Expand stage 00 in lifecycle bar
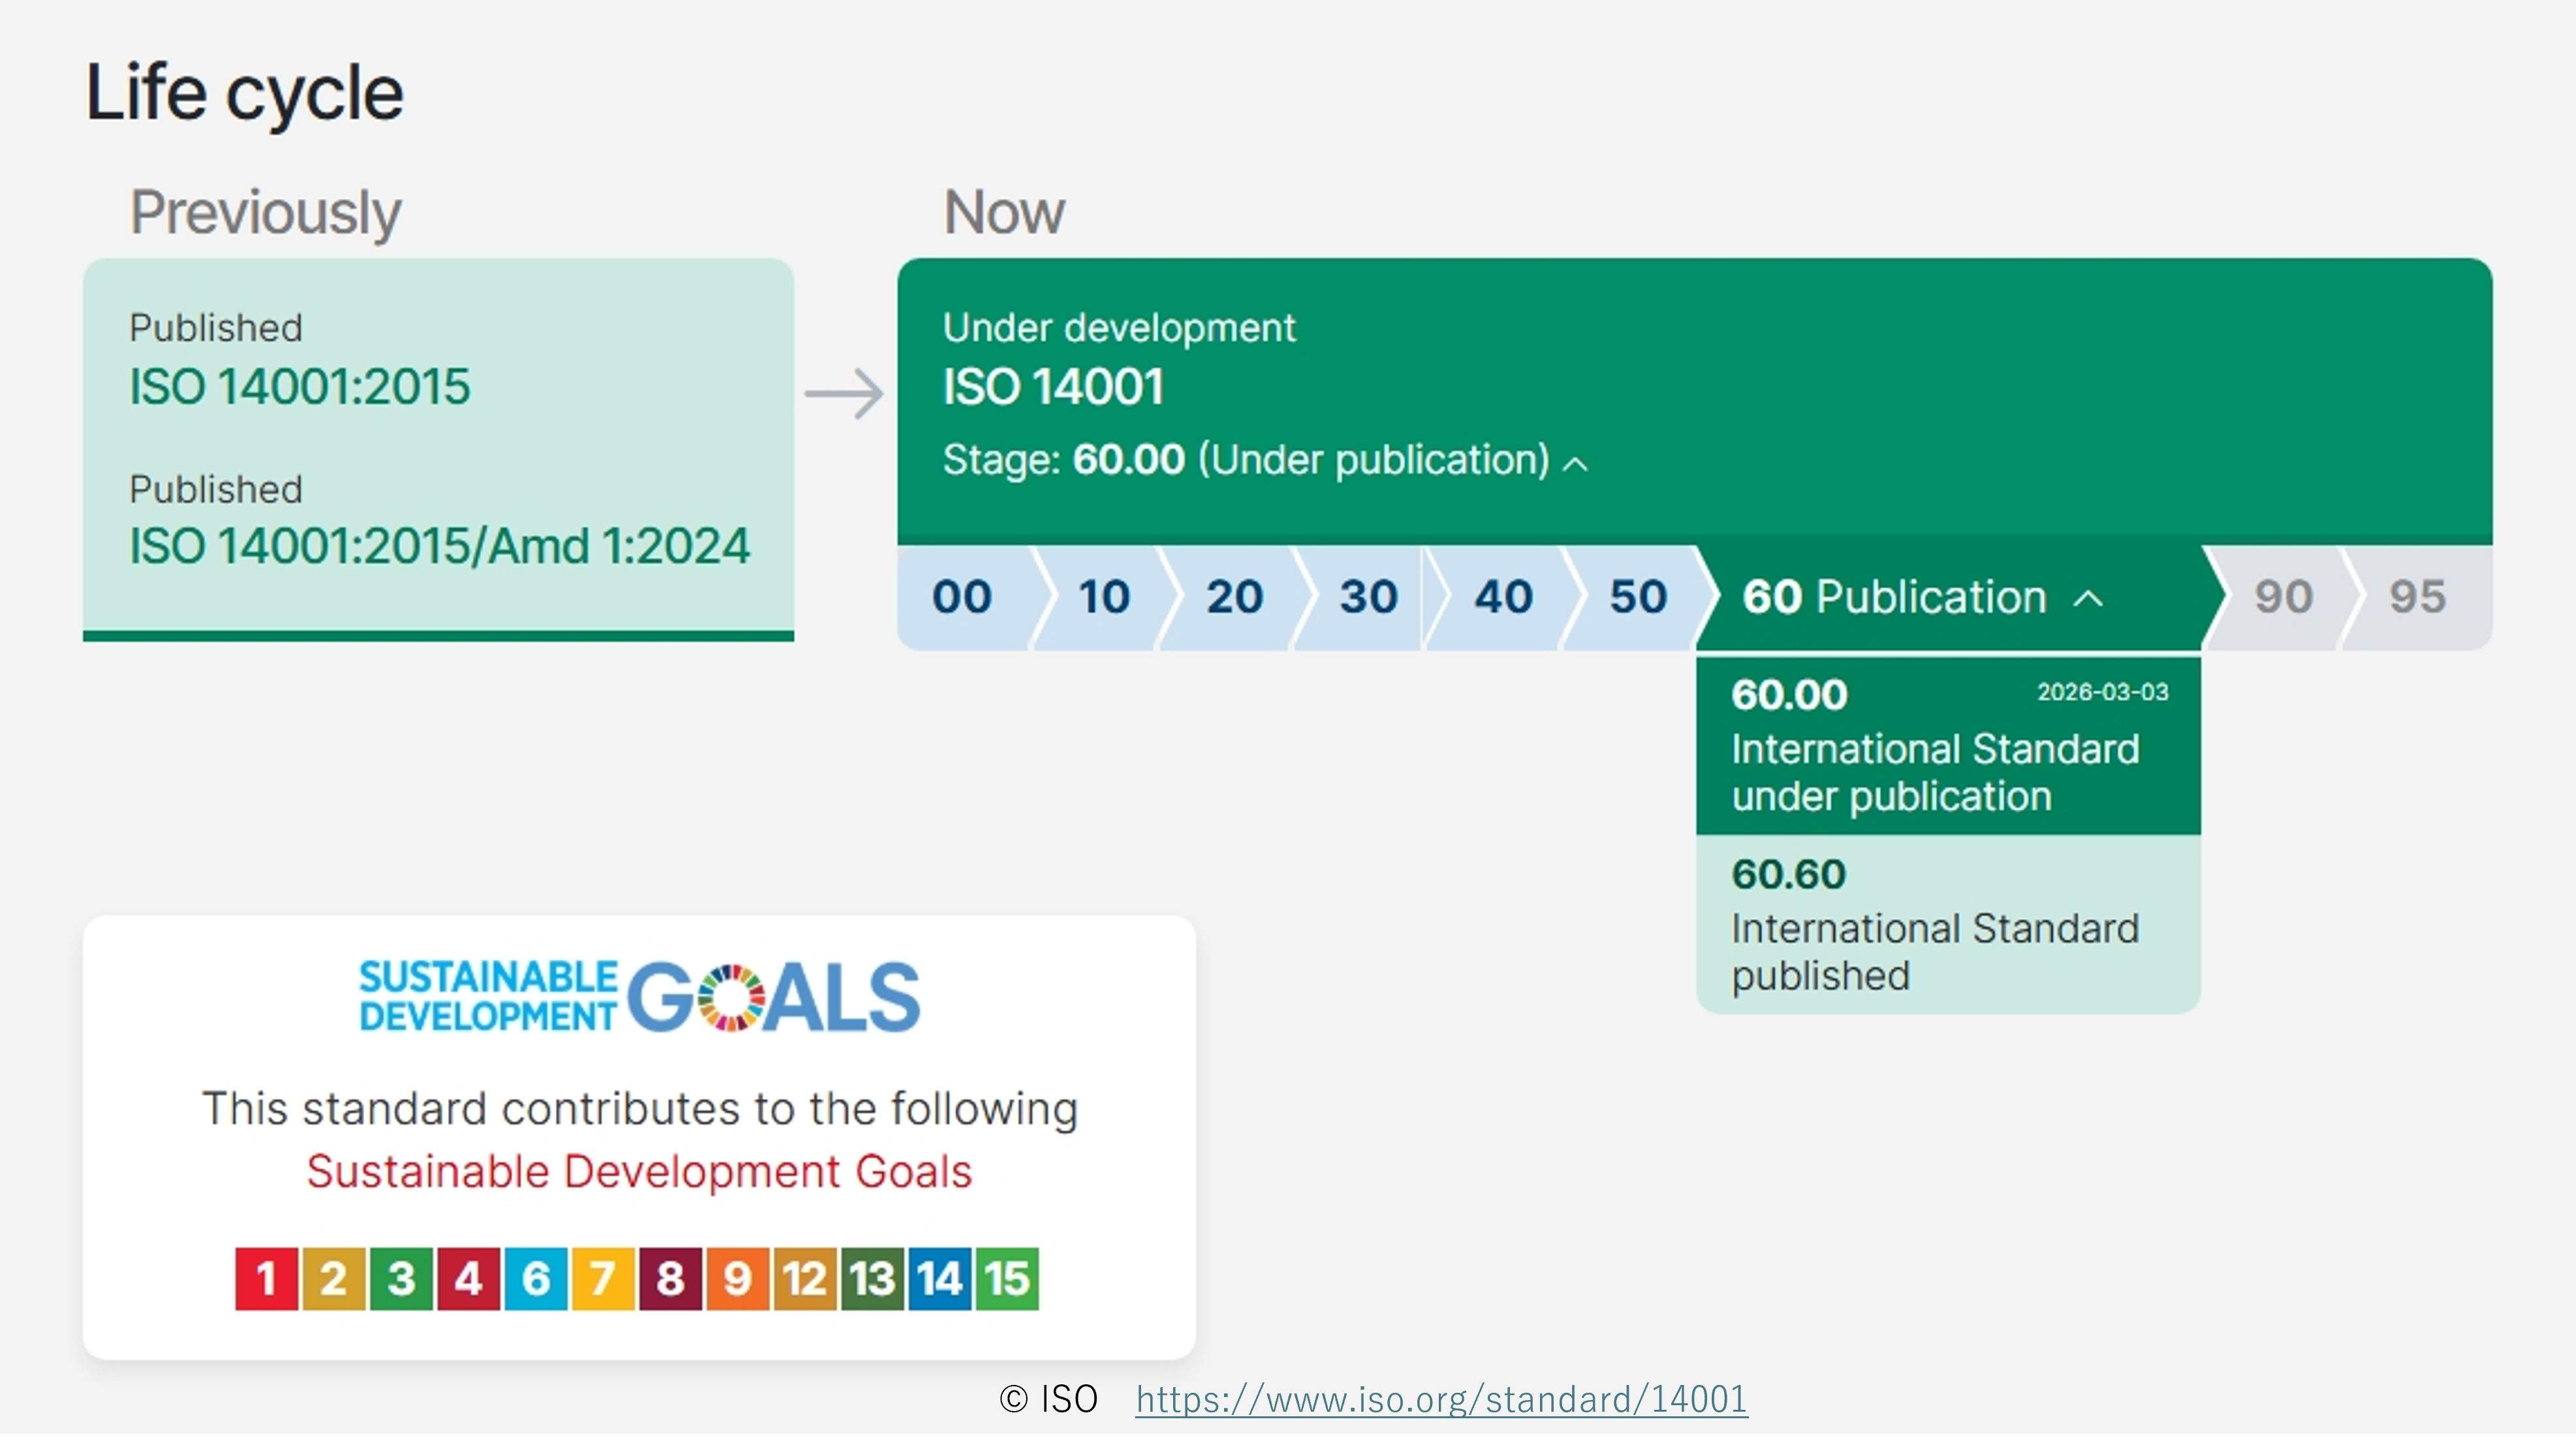The width and height of the screenshot is (2576, 1445). point(962,598)
